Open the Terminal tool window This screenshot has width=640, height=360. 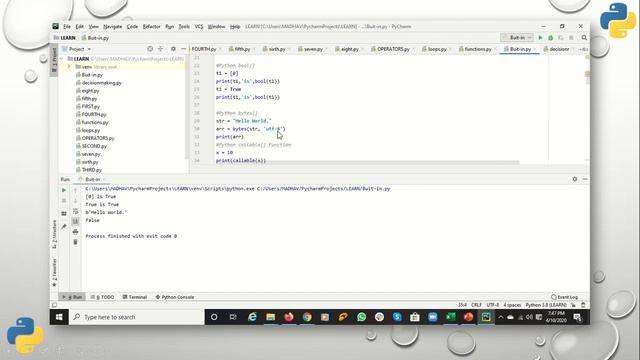pos(135,297)
